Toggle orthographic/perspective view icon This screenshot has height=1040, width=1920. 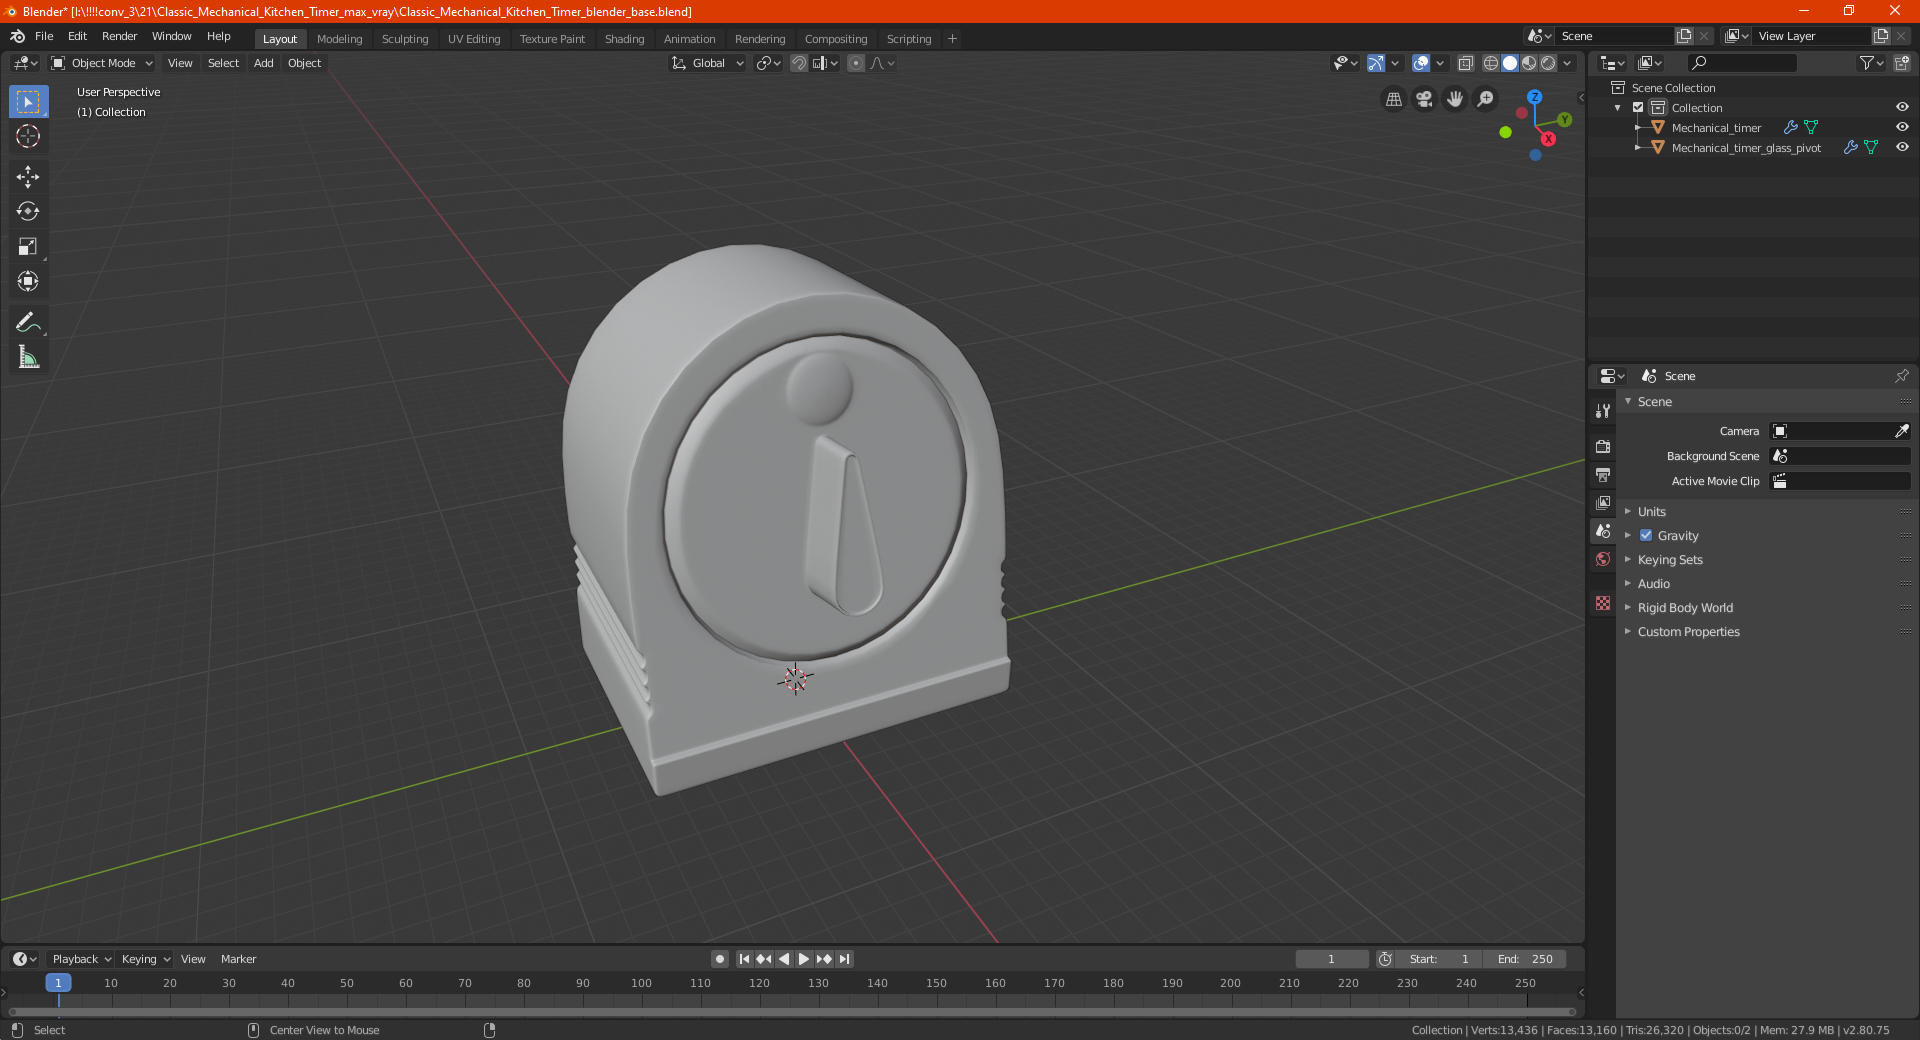tap(1394, 99)
